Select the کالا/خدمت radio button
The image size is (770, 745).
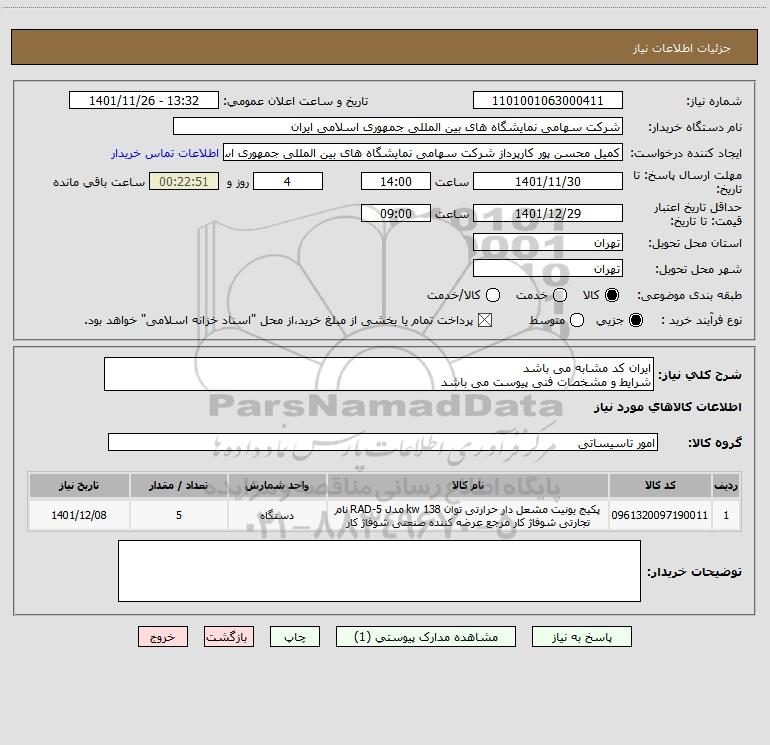pyautogui.click(x=493, y=295)
